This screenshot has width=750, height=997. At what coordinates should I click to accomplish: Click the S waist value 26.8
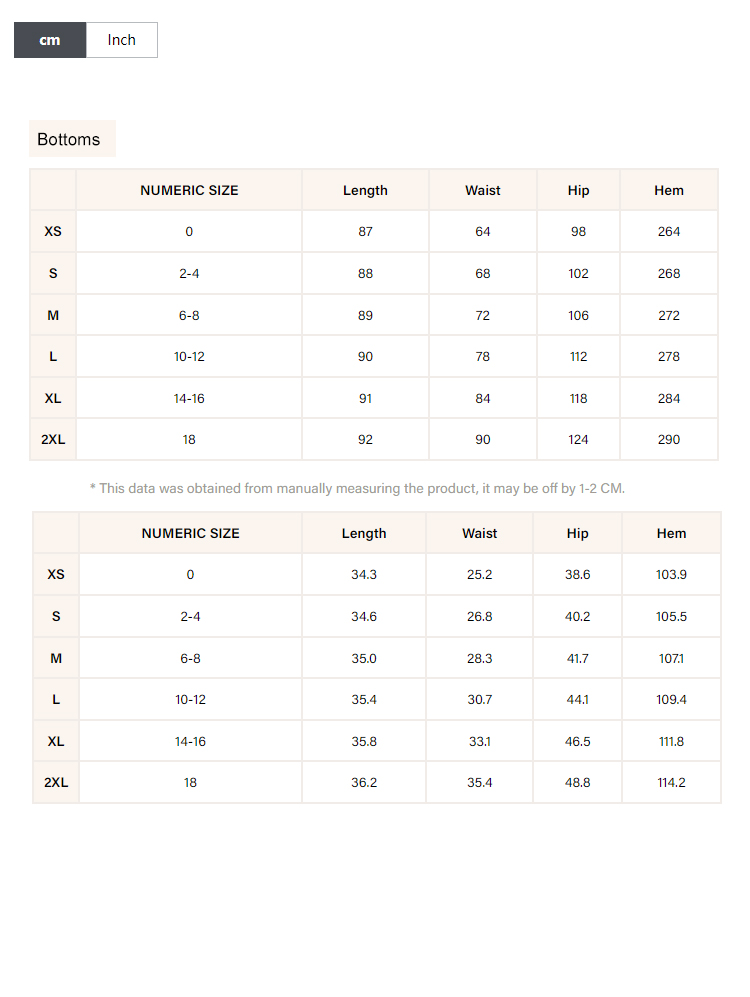[x=480, y=616]
